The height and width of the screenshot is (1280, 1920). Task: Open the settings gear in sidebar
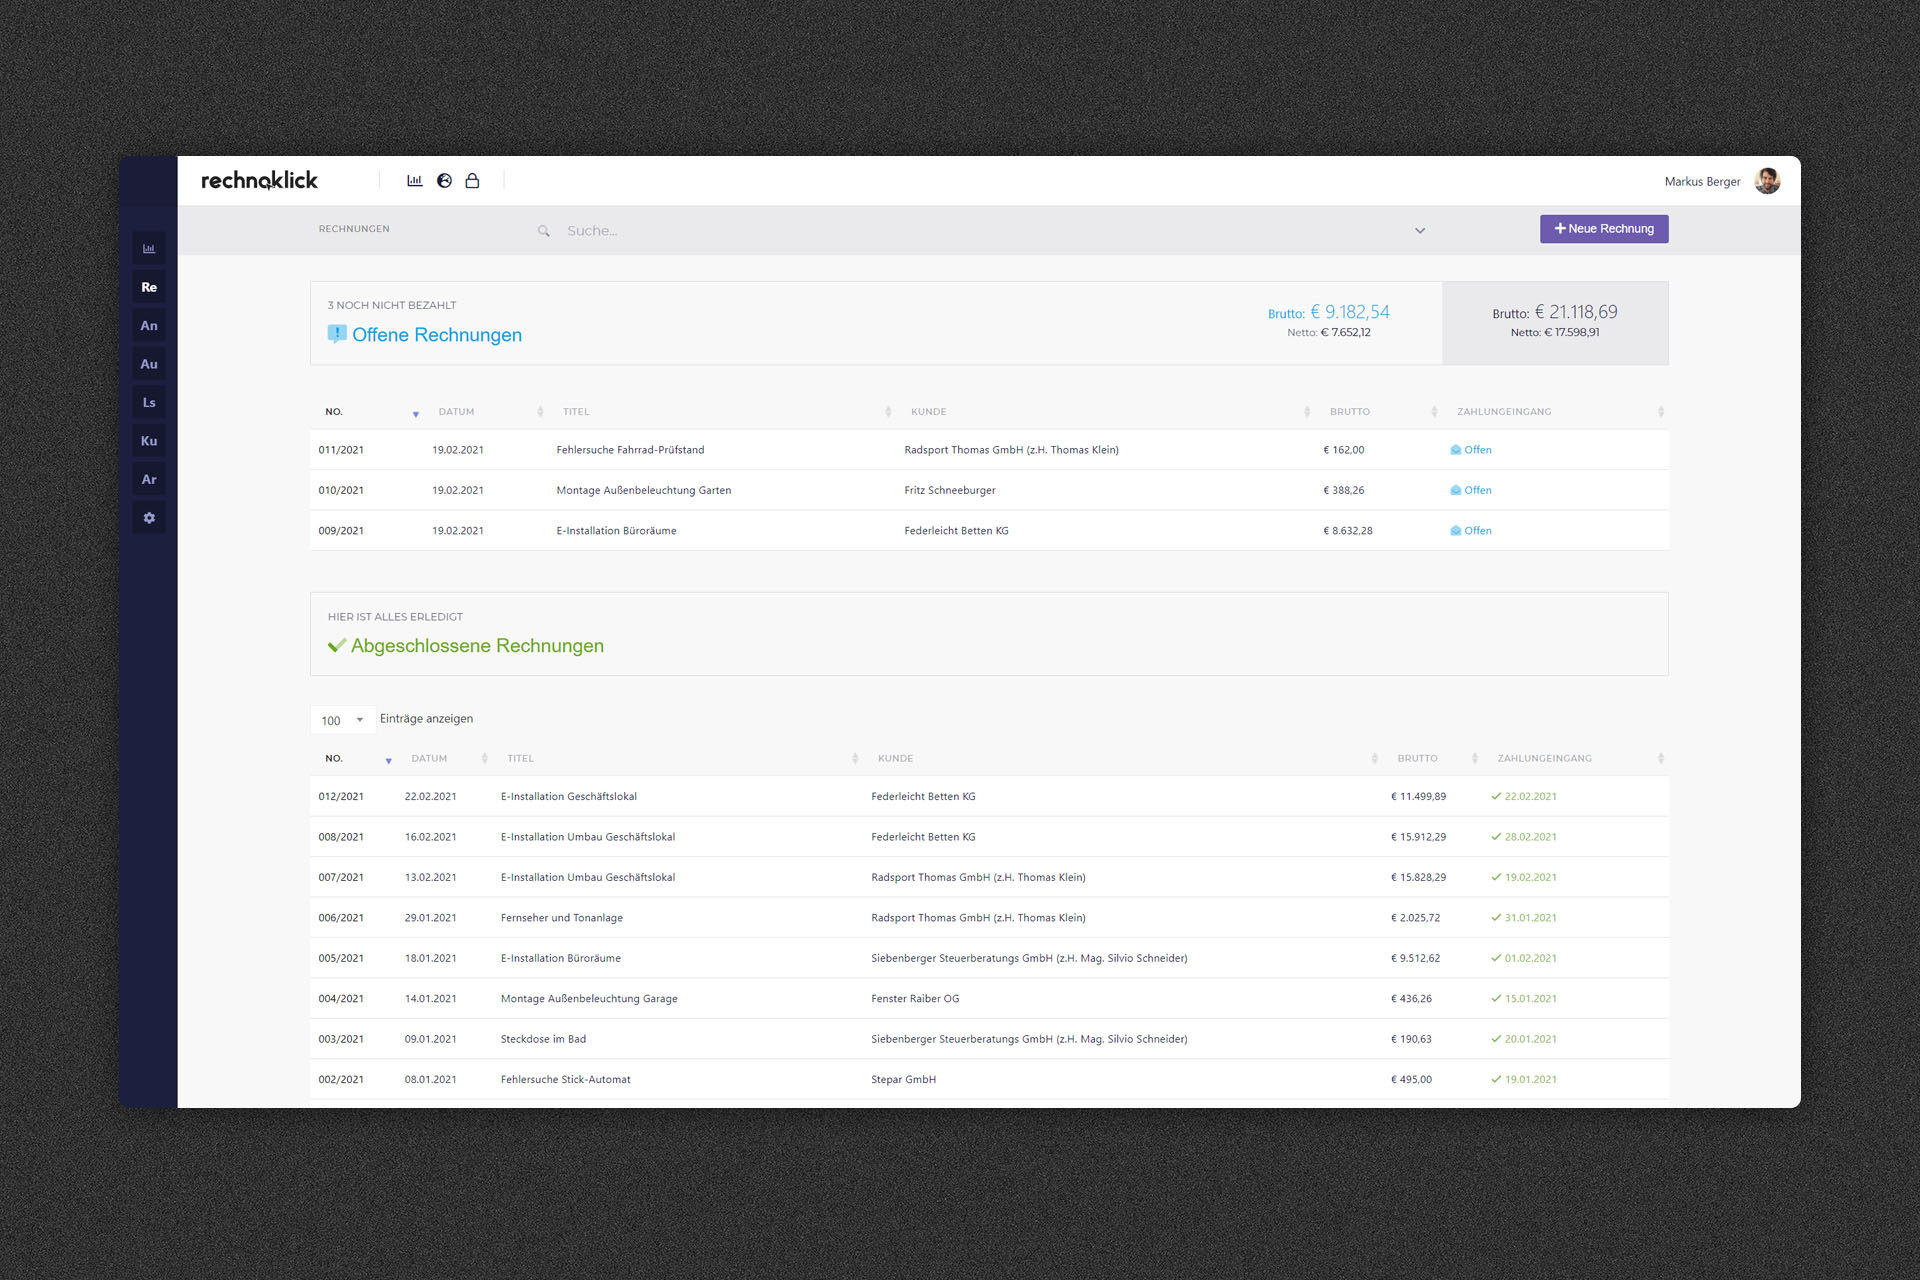[149, 518]
